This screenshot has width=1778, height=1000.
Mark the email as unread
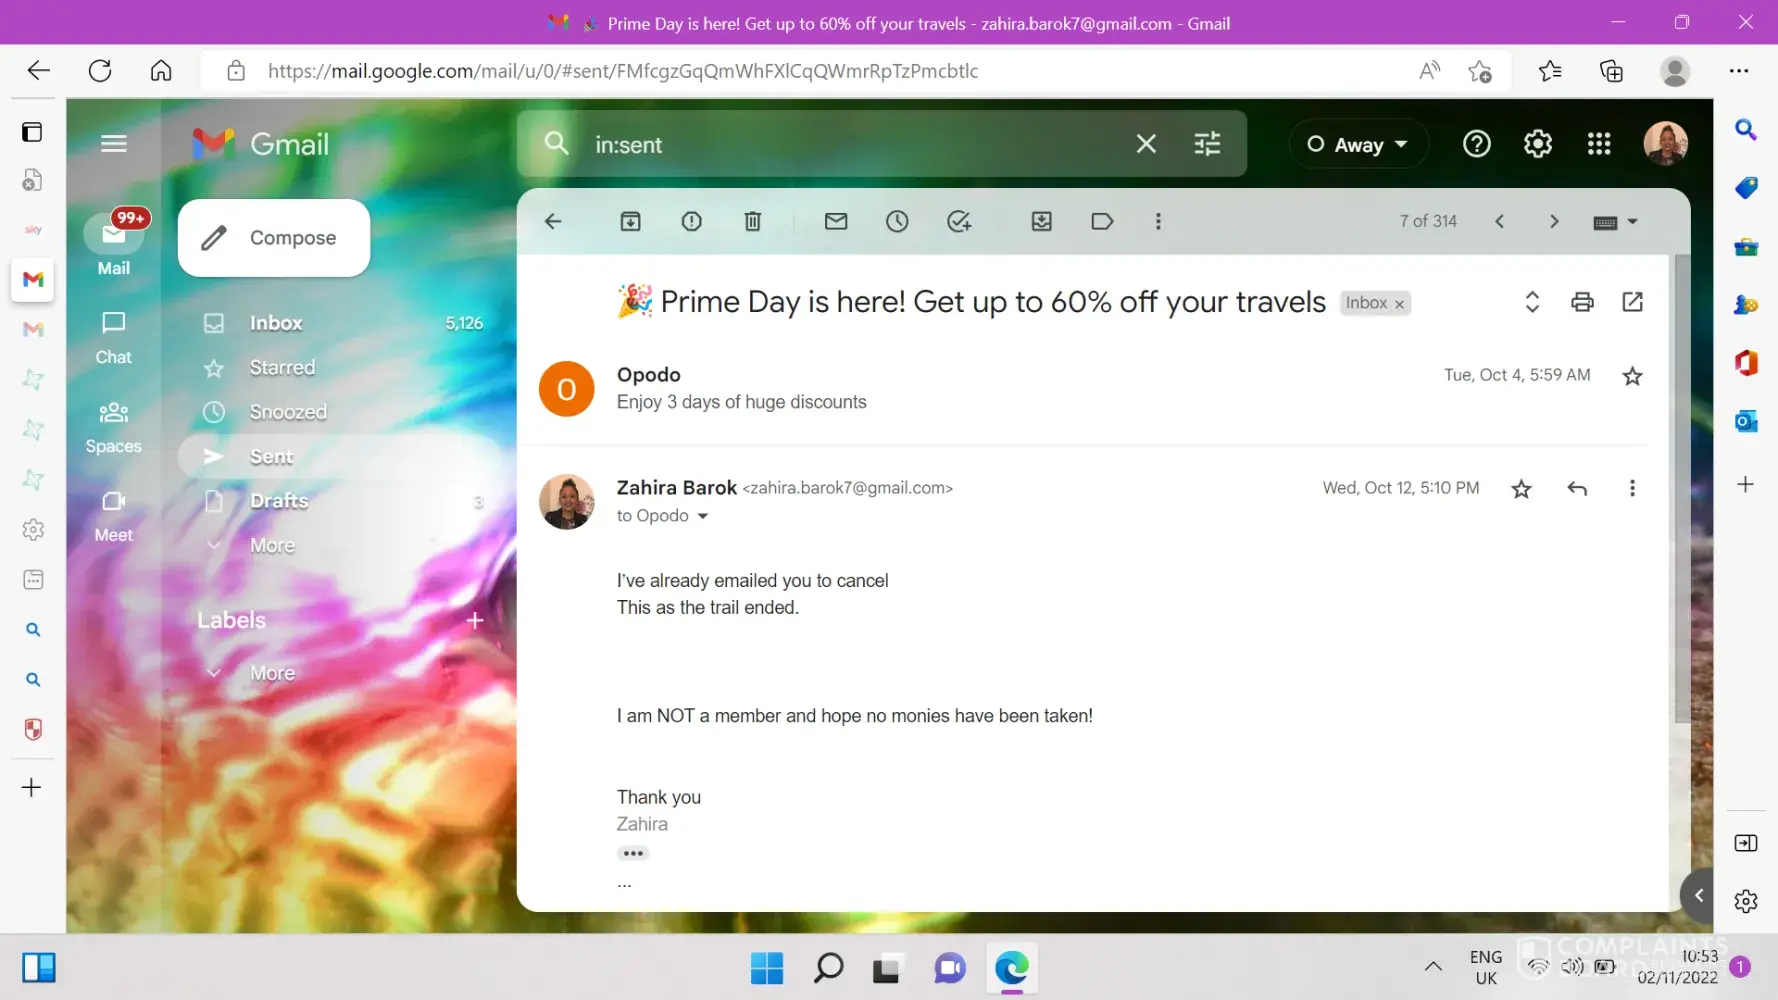click(x=836, y=221)
